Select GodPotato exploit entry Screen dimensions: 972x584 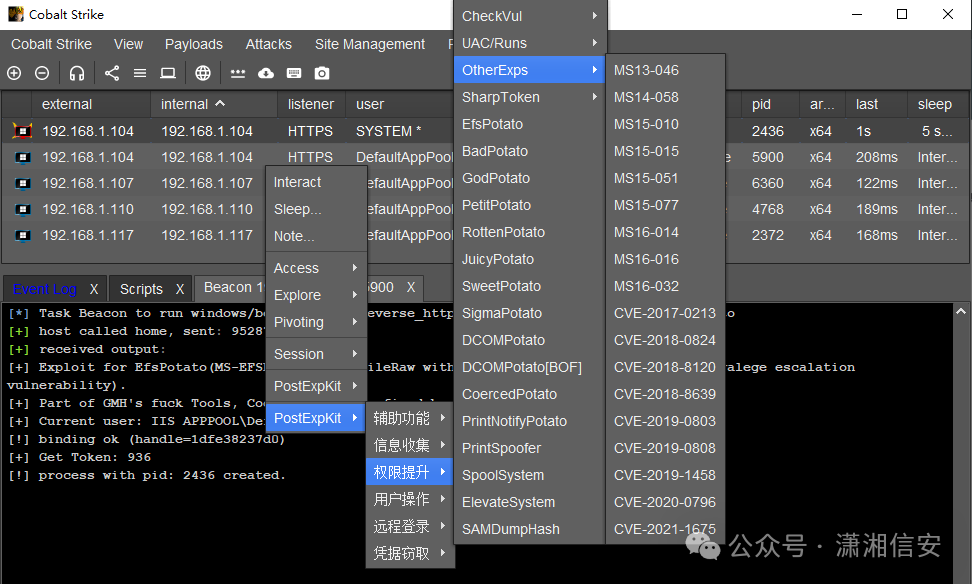click(x=530, y=179)
